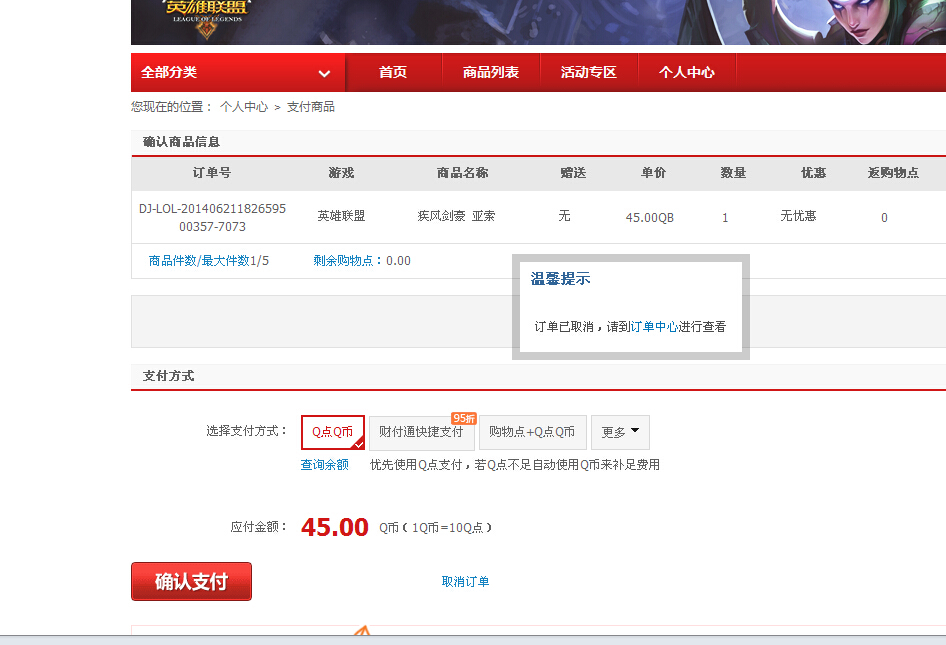Click the 支付方式 section header
Viewport: 946px width, 645px height.
pos(168,376)
